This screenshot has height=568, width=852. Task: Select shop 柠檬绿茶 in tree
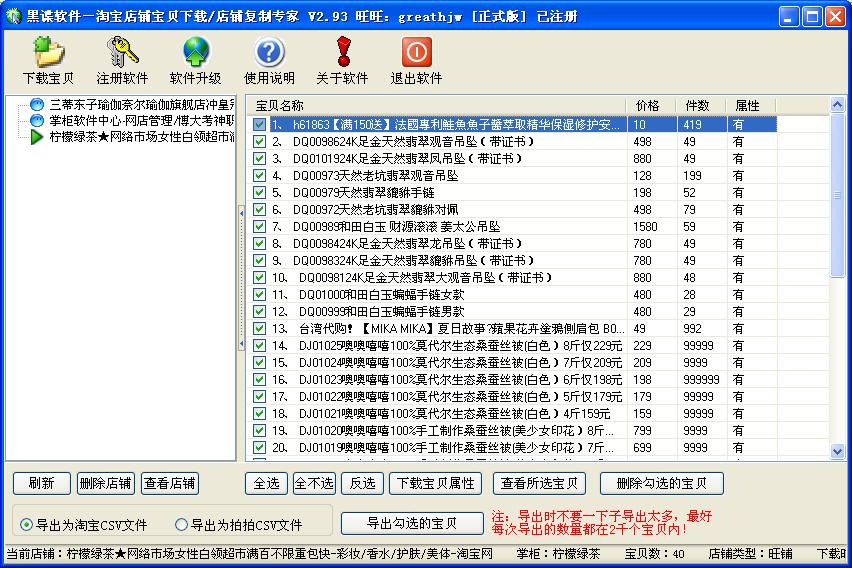click(x=132, y=136)
